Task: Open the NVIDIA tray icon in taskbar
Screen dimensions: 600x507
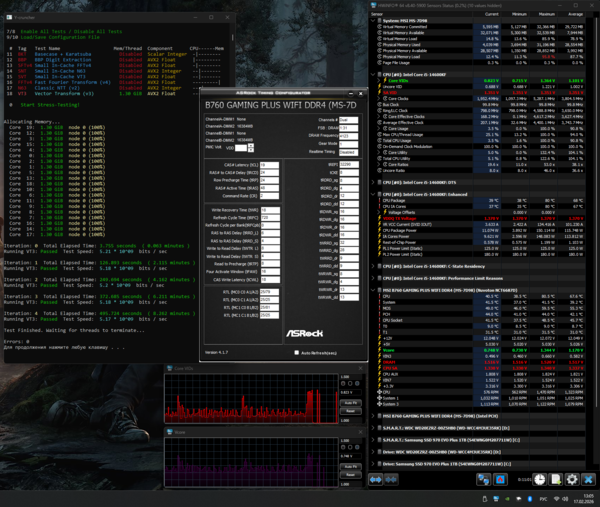Action: [507, 499]
